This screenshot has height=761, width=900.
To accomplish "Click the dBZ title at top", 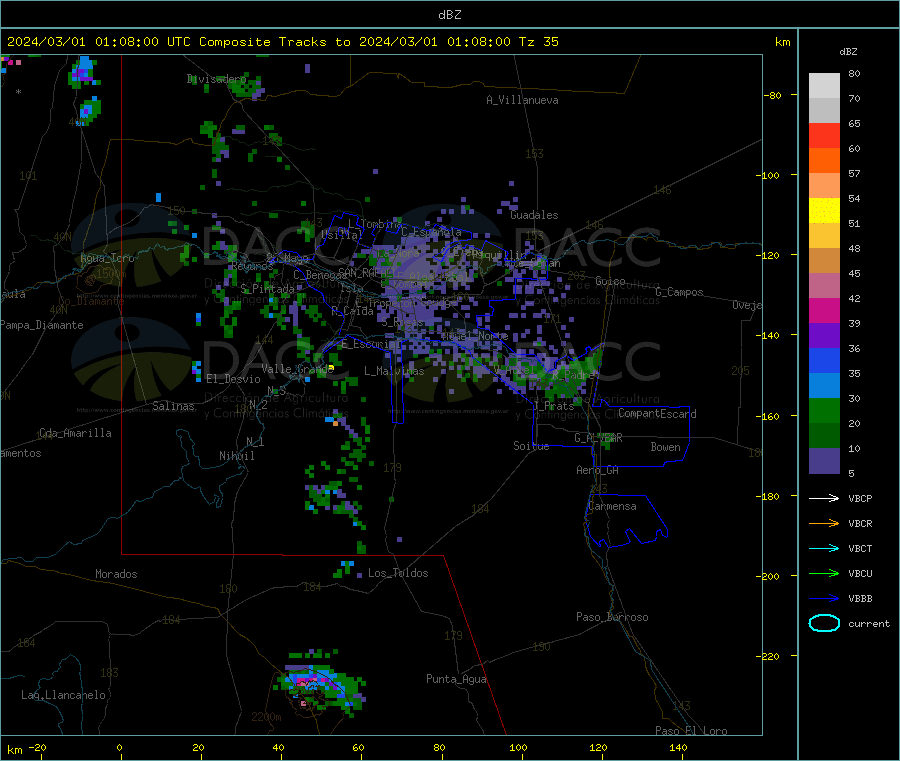I will point(449,15).
